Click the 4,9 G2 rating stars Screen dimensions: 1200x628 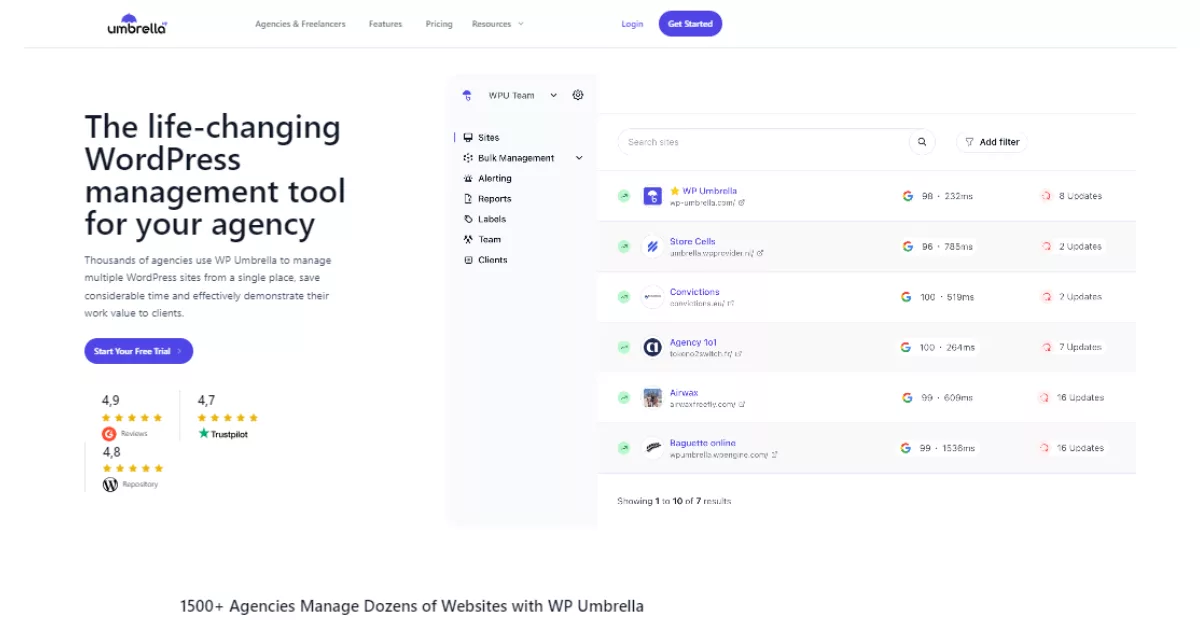coord(132,417)
